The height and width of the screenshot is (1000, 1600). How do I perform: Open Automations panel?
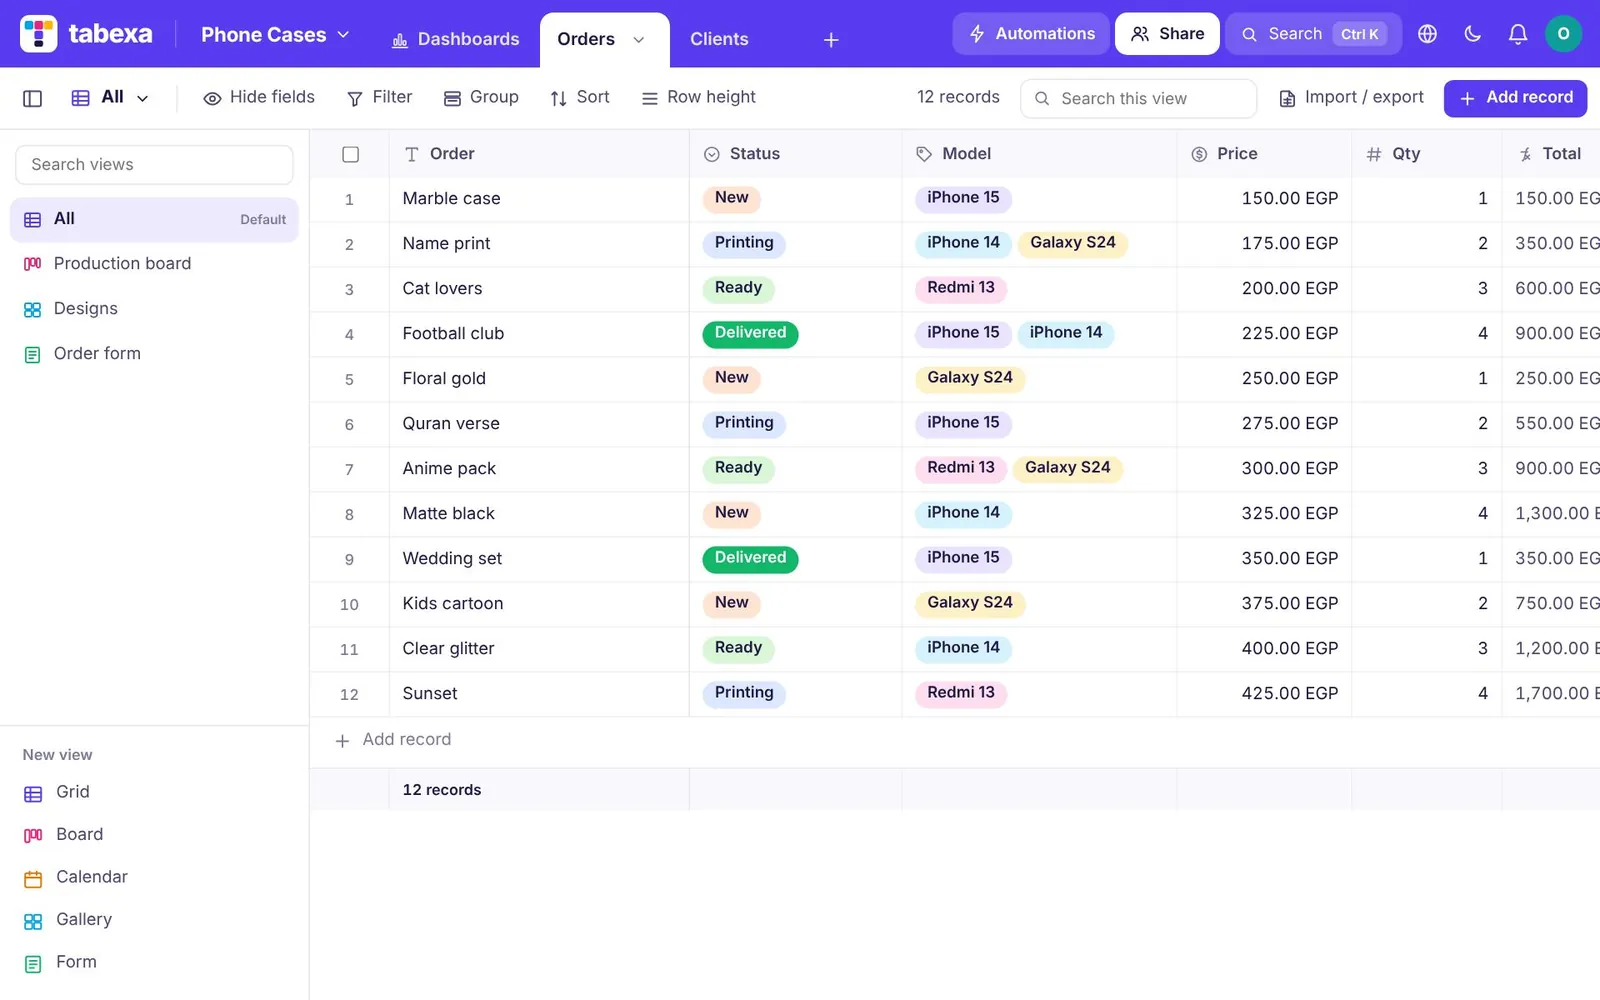point(1031,34)
